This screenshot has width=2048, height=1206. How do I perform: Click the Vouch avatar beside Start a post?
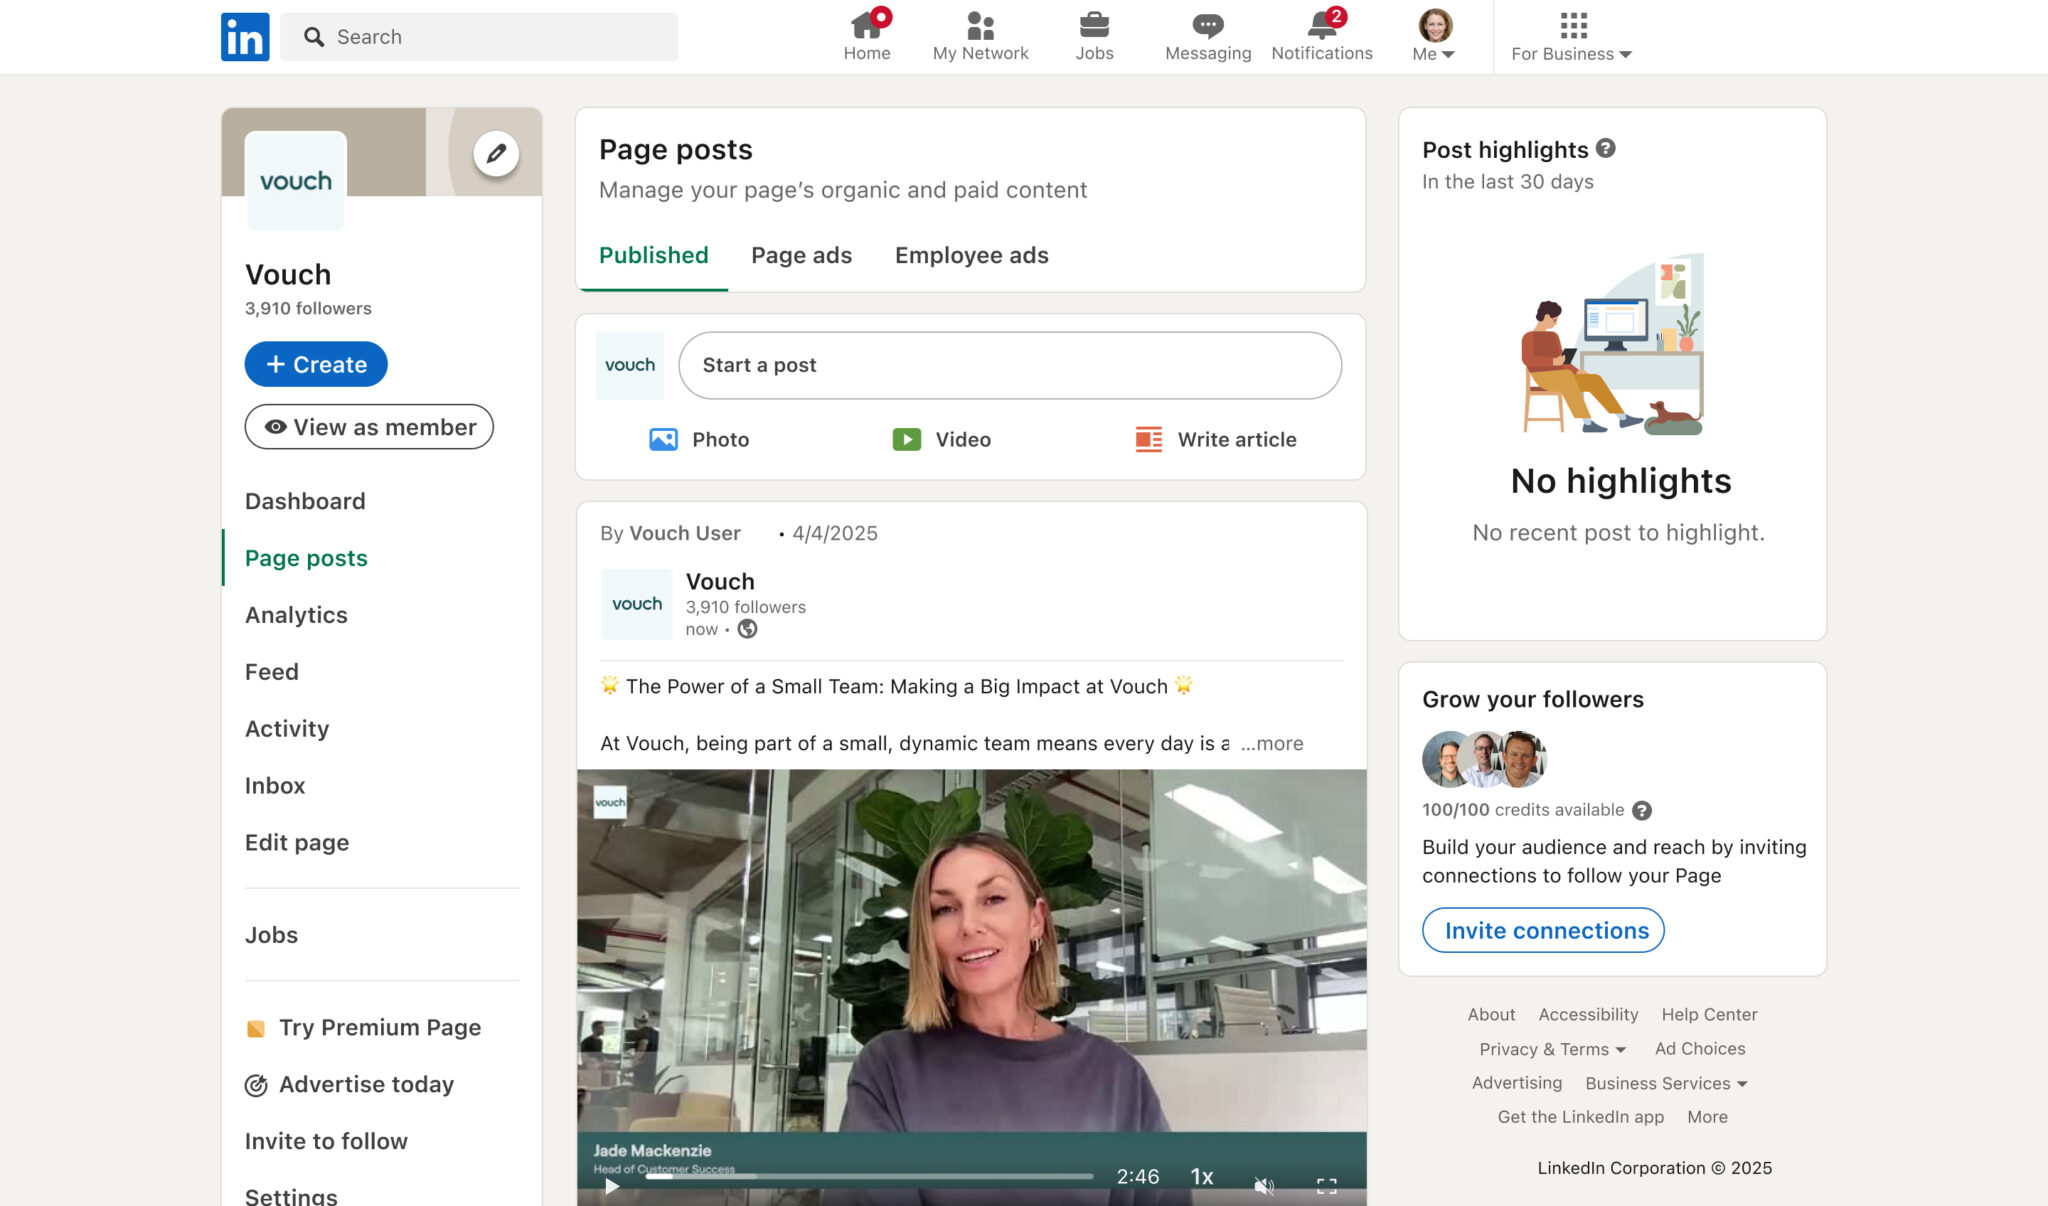[630, 365]
